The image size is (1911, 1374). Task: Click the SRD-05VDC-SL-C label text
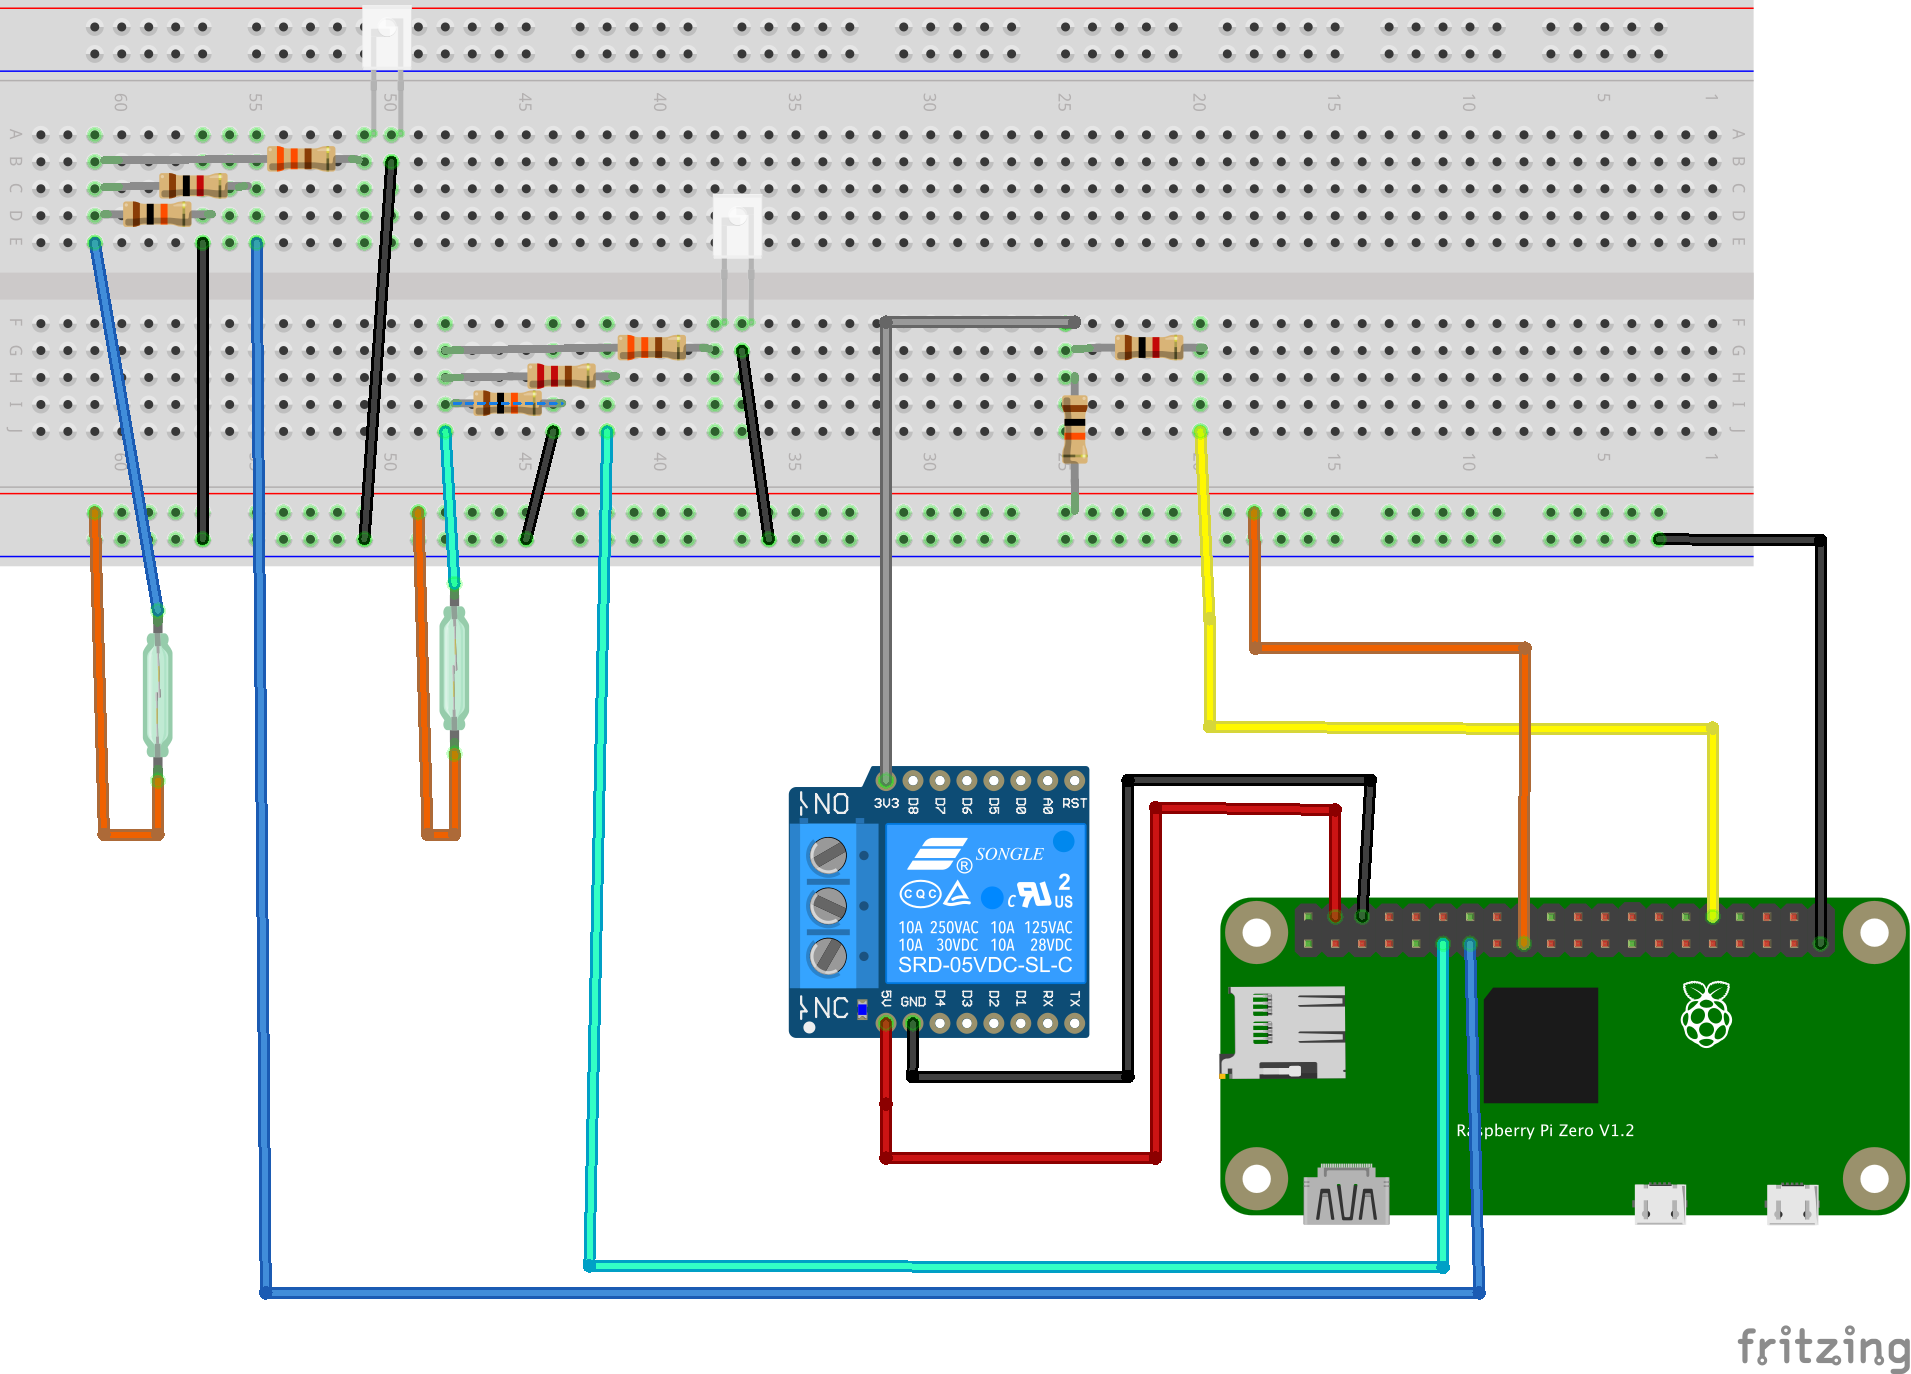pos(986,966)
